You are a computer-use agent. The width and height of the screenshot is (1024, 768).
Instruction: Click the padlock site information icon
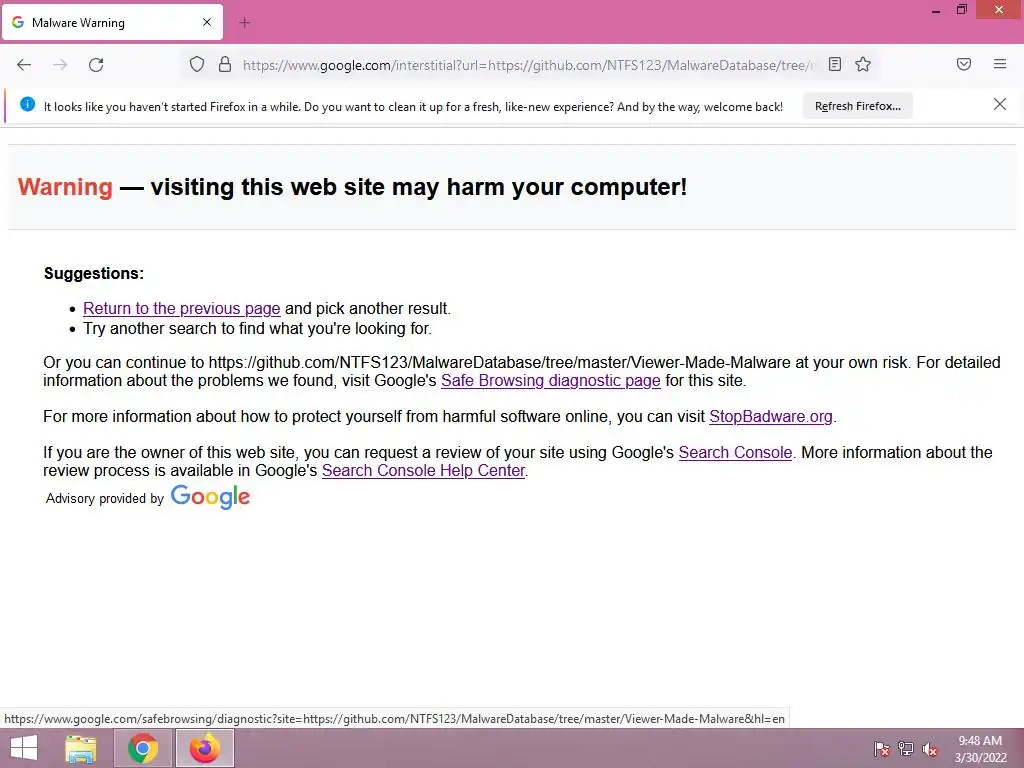[225, 64]
